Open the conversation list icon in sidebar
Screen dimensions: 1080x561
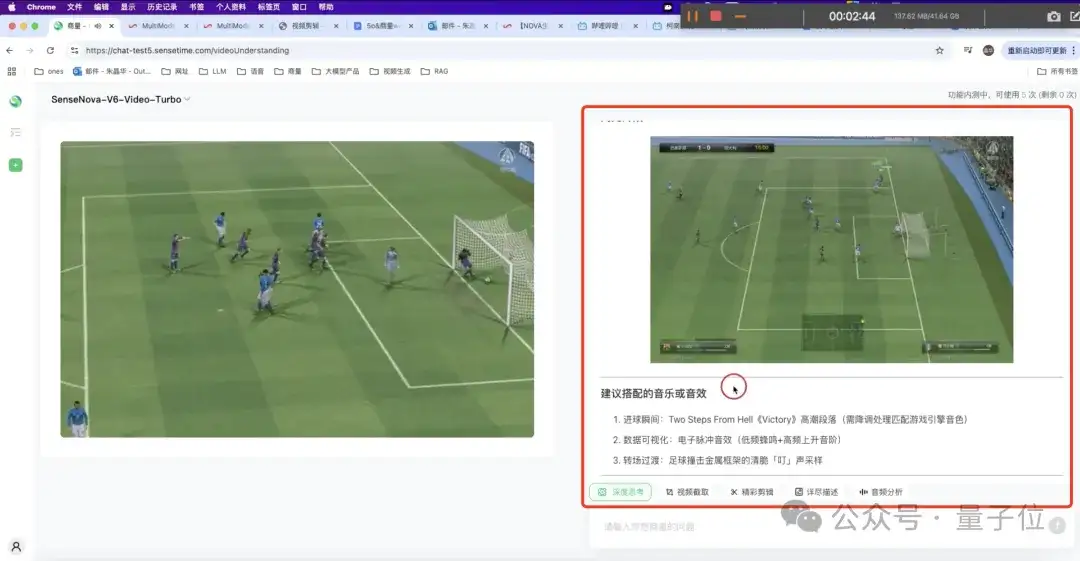pyautogui.click(x=15, y=132)
